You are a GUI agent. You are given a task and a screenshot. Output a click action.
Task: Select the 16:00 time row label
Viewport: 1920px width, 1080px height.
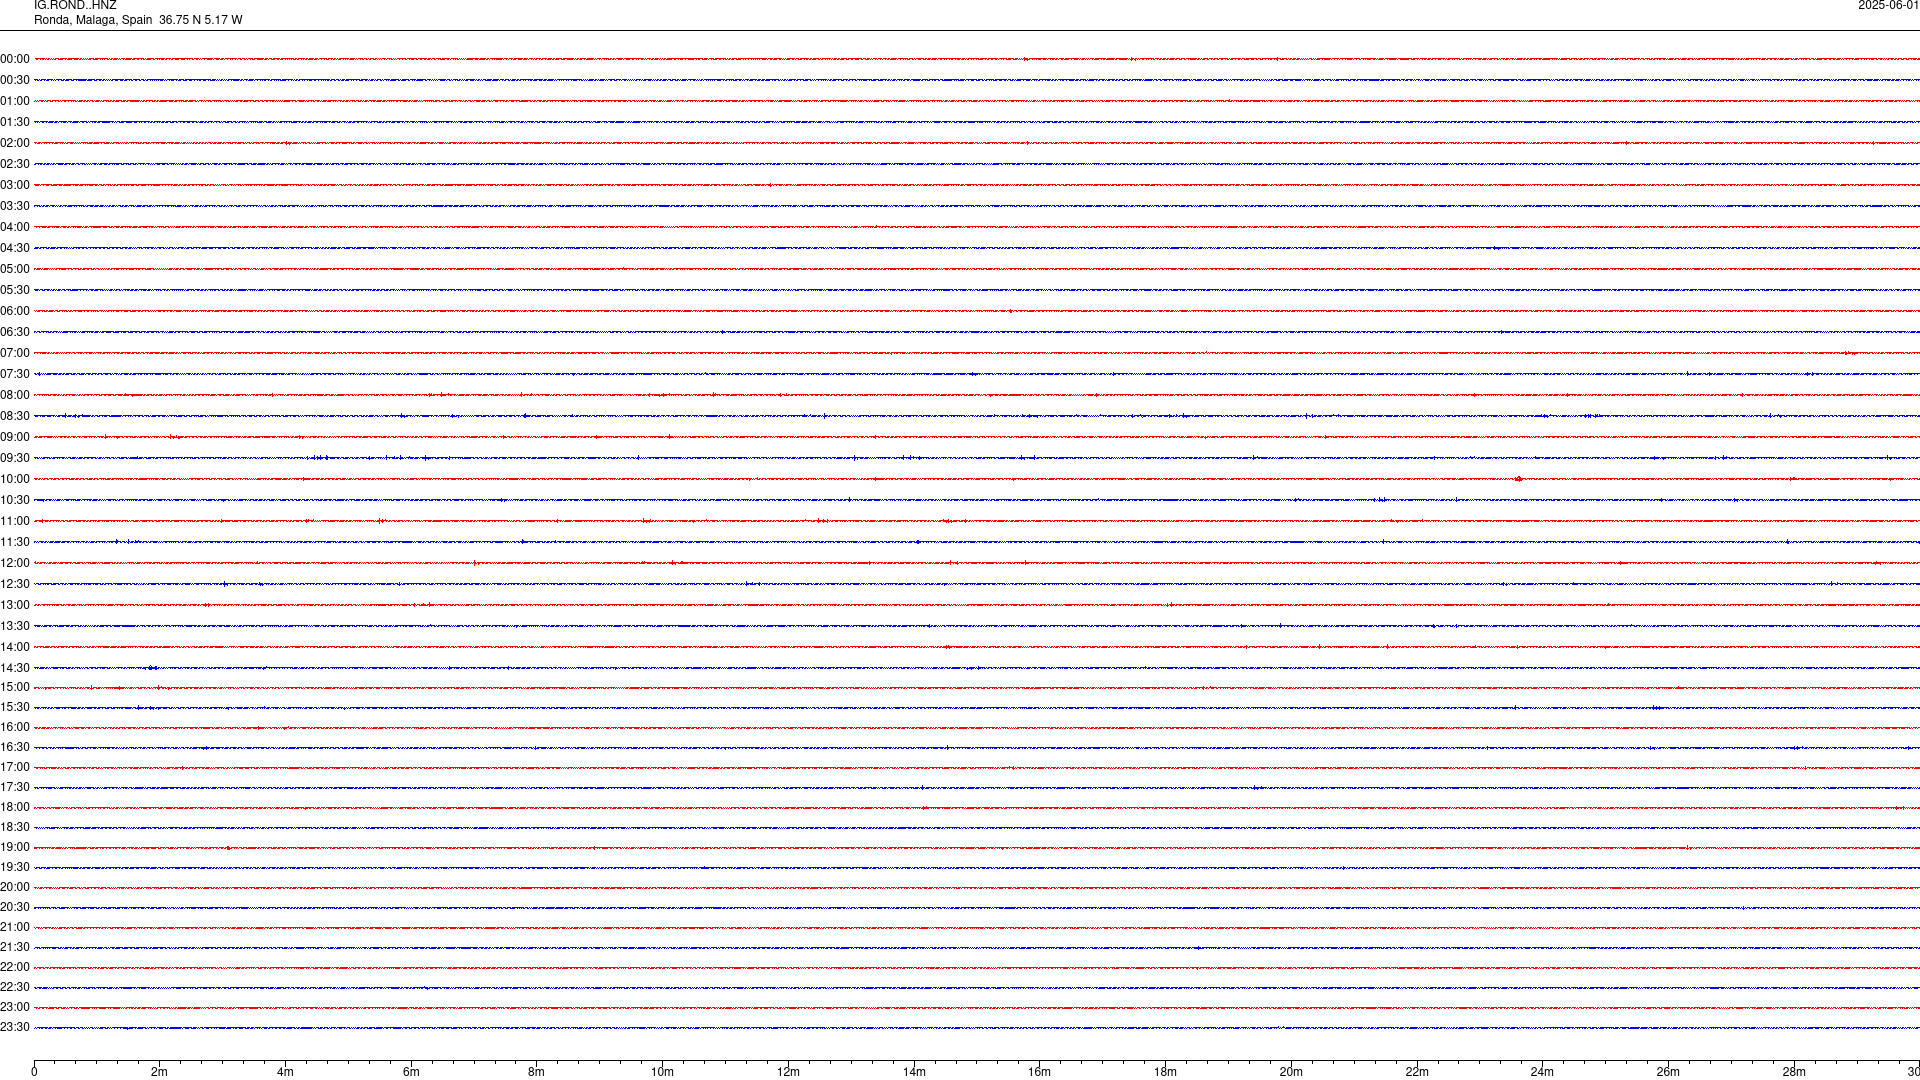(15, 727)
